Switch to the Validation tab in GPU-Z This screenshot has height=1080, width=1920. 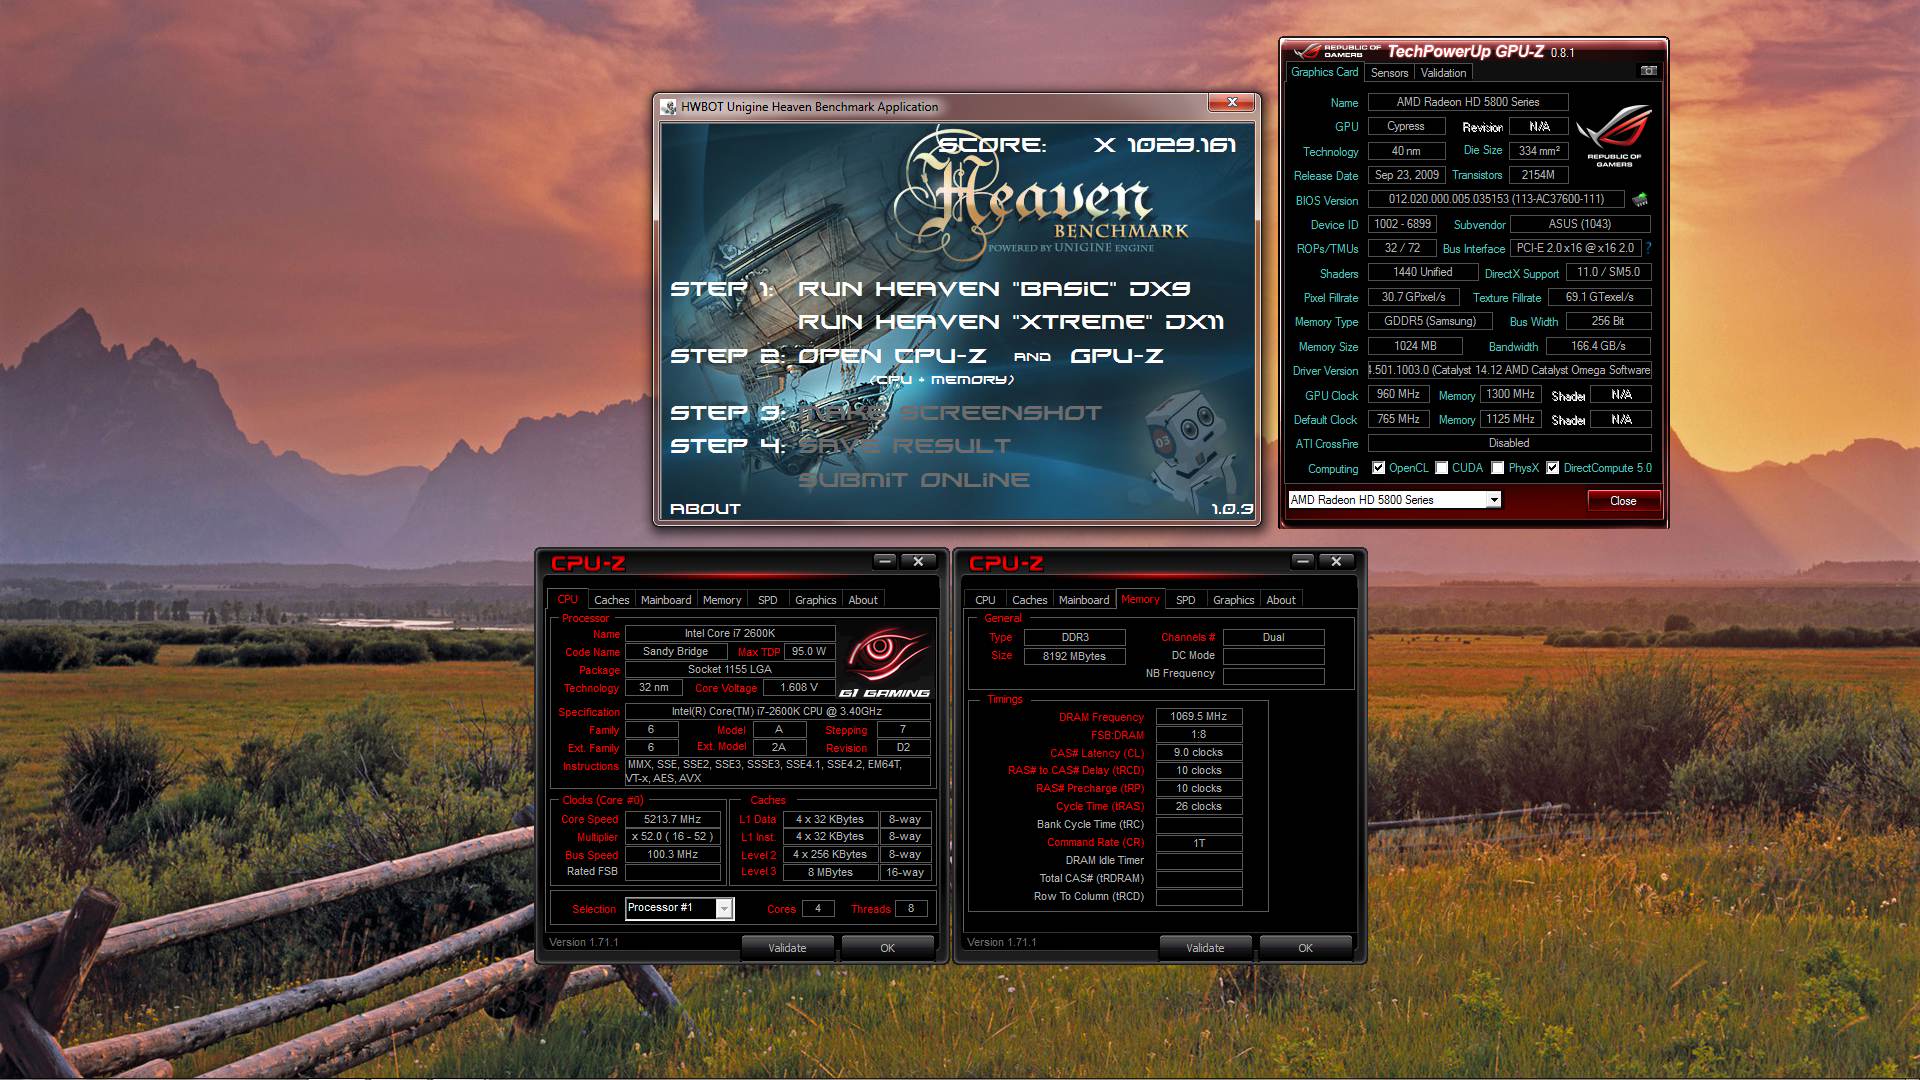[1443, 73]
